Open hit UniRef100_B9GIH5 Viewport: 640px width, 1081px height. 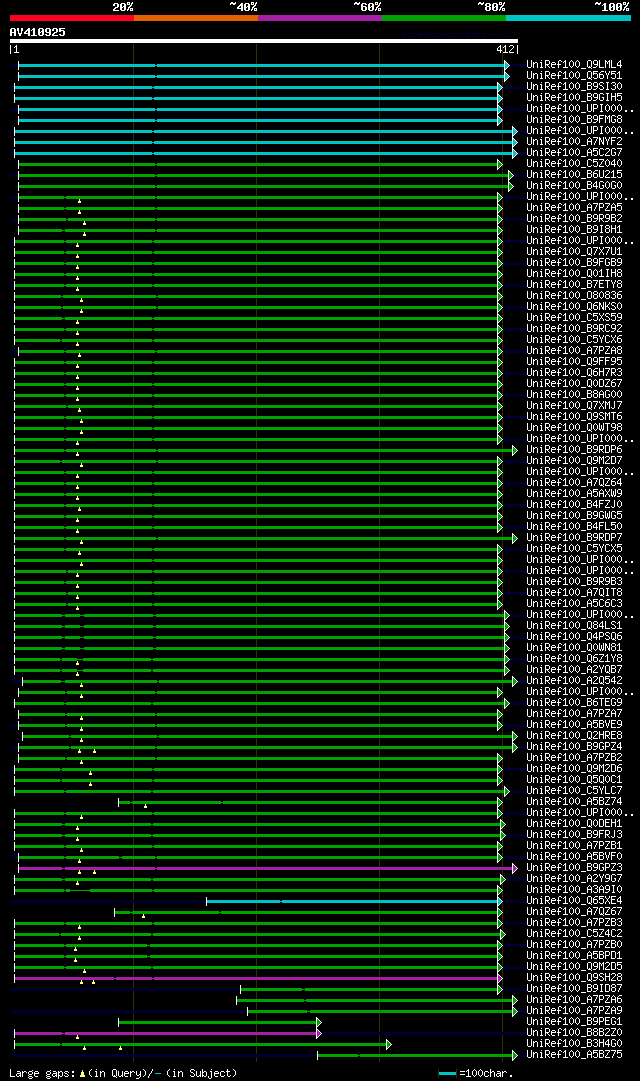click(x=574, y=98)
